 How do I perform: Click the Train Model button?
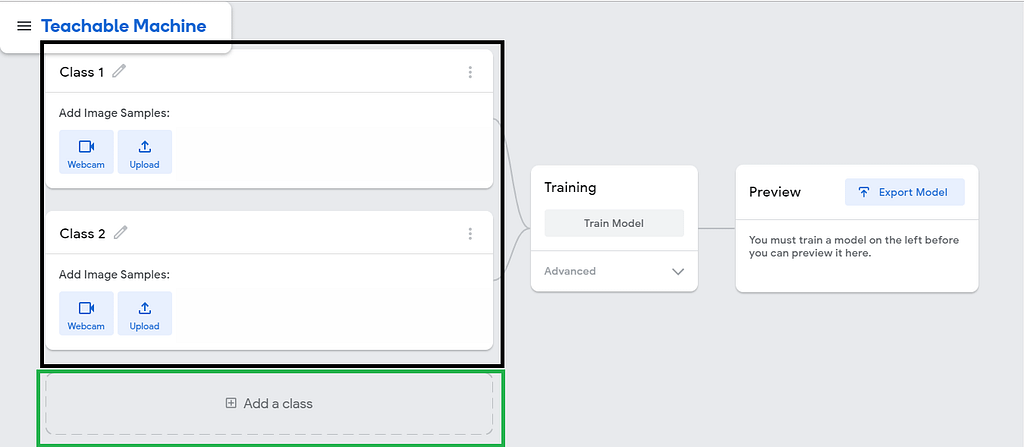[x=614, y=223]
